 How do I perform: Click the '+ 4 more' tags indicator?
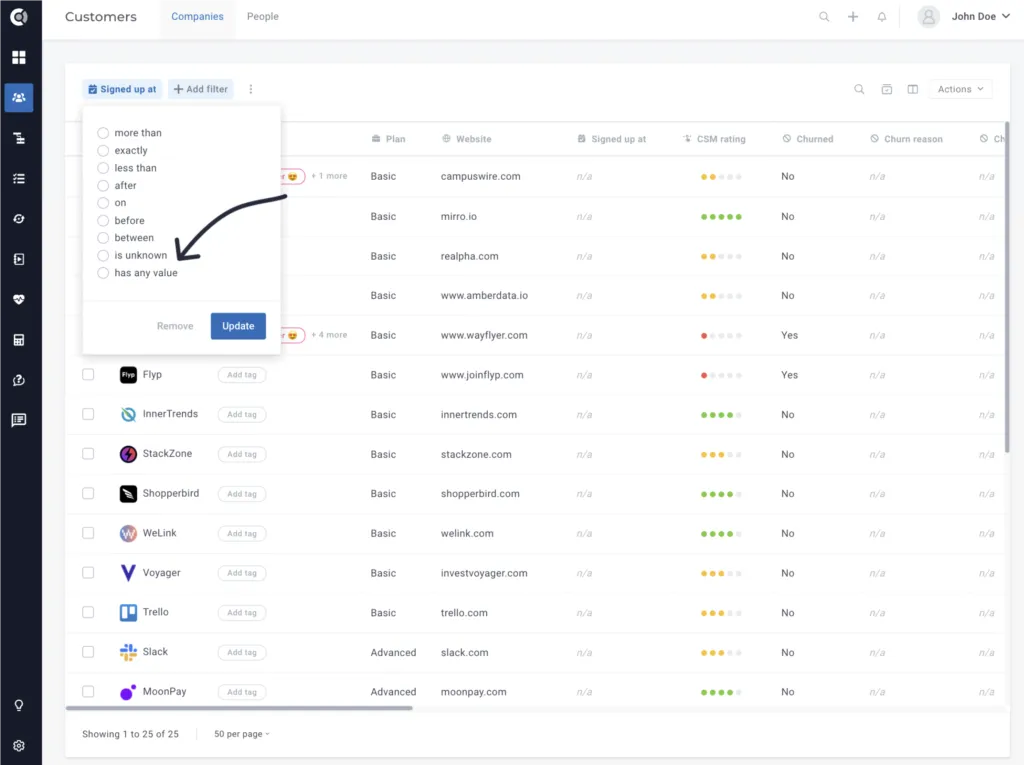point(330,335)
